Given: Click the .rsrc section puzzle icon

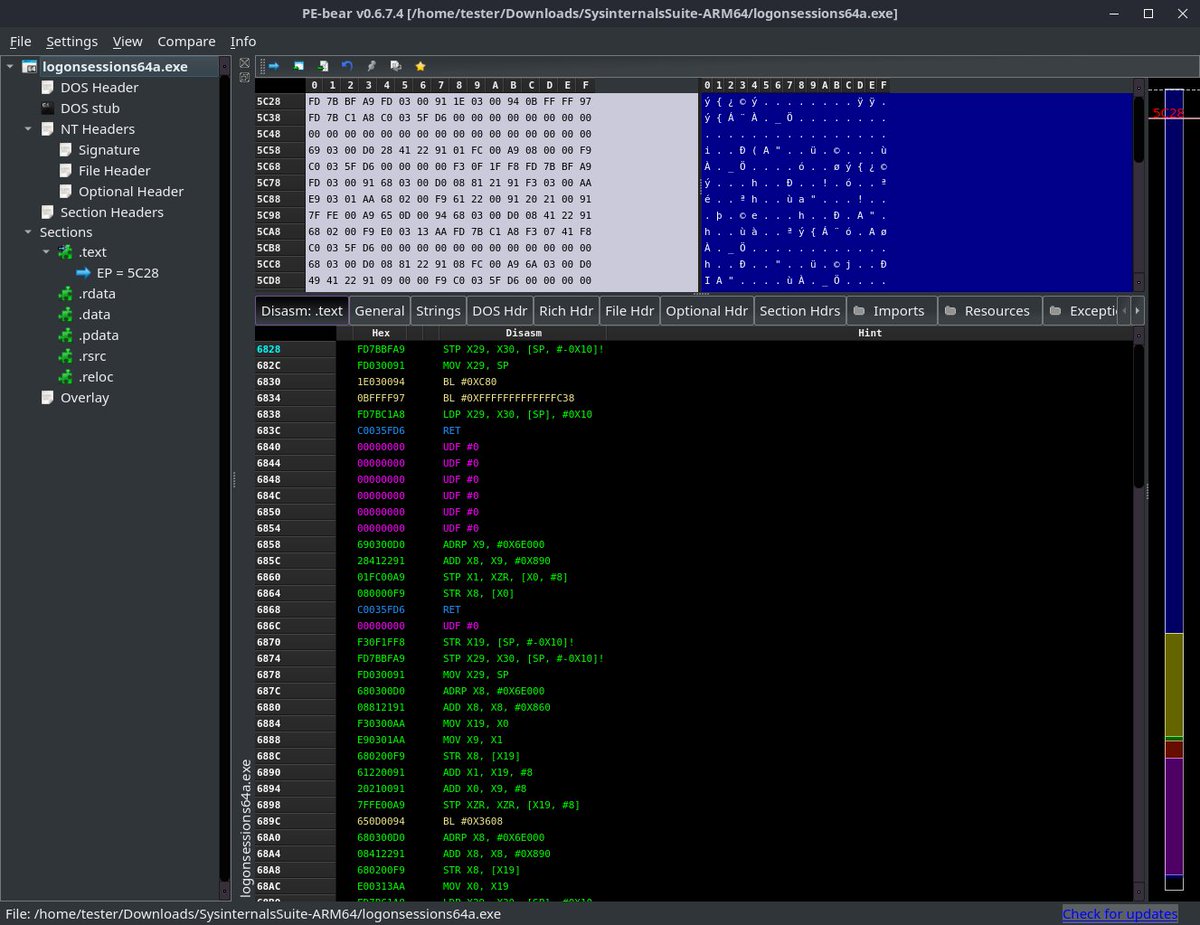Looking at the screenshot, I should coord(66,356).
